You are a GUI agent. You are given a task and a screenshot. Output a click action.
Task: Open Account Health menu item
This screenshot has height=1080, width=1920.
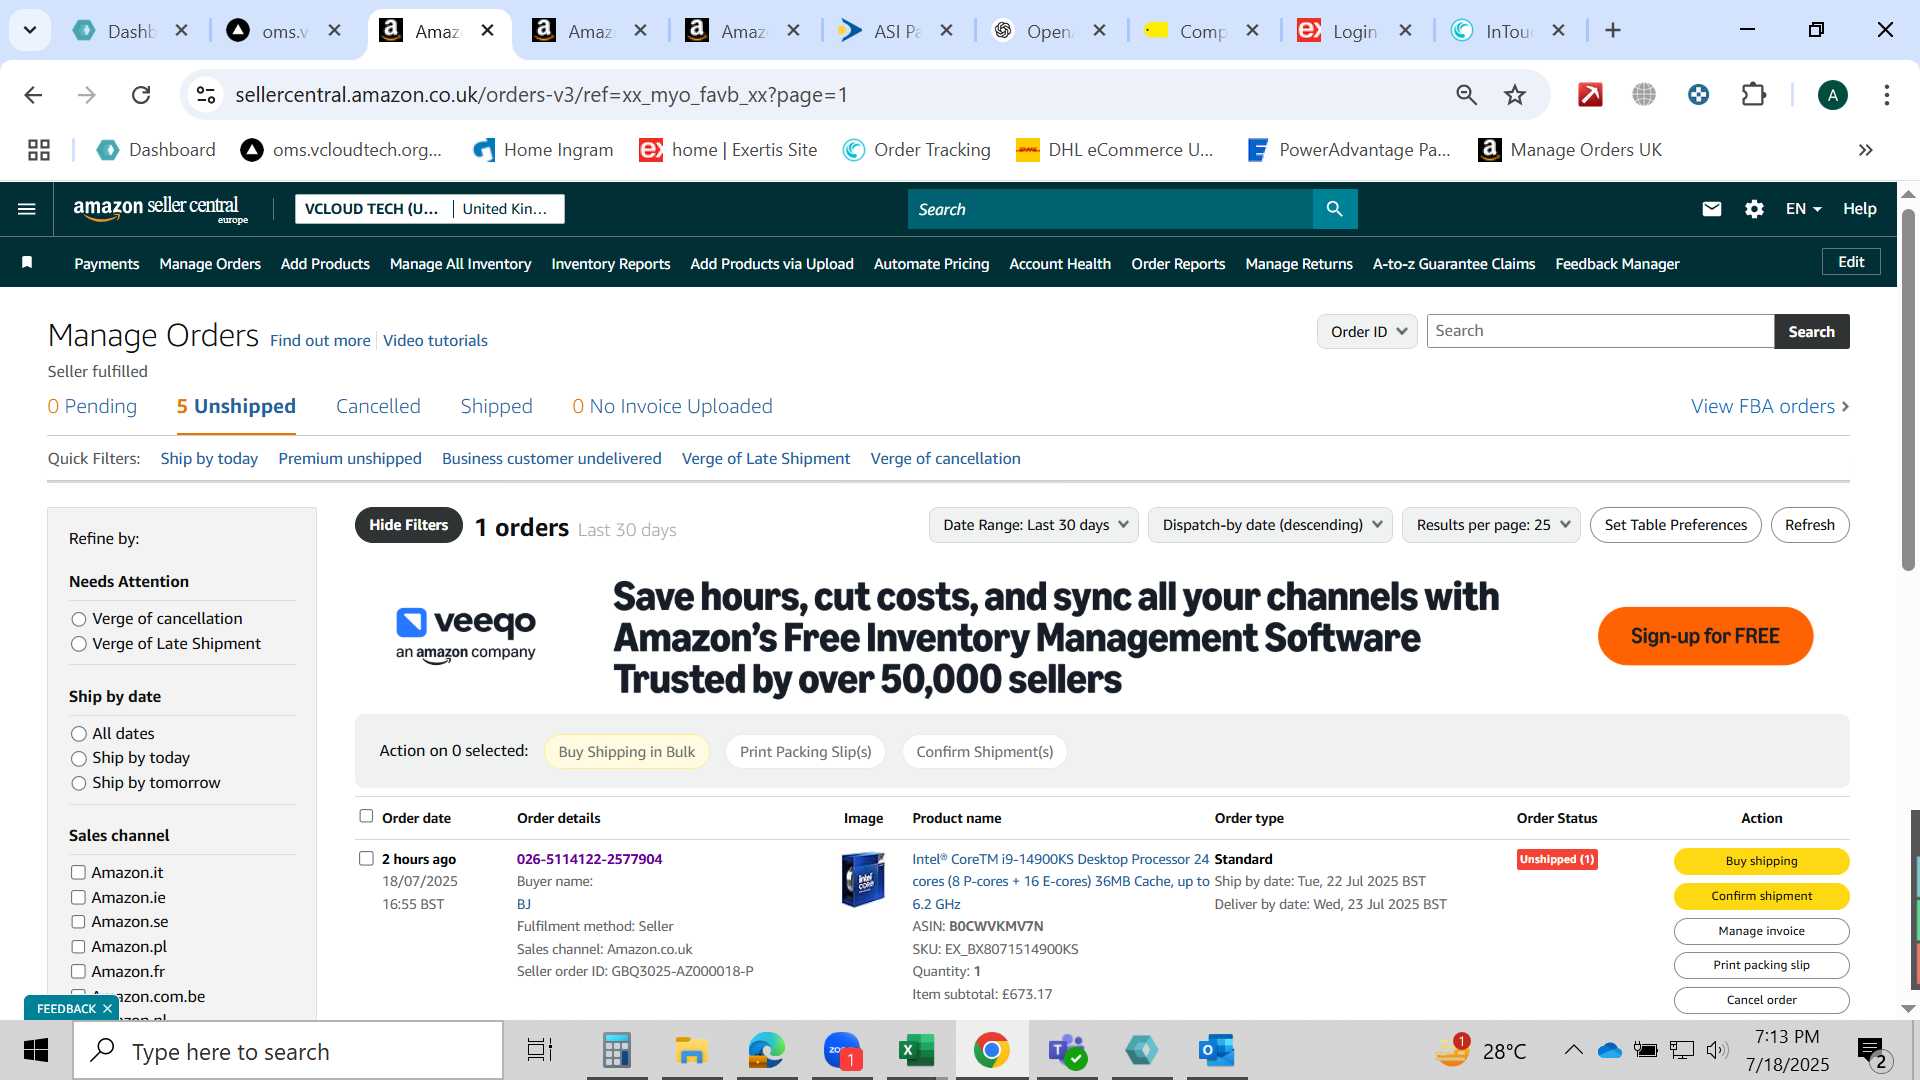click(1060, 264)
